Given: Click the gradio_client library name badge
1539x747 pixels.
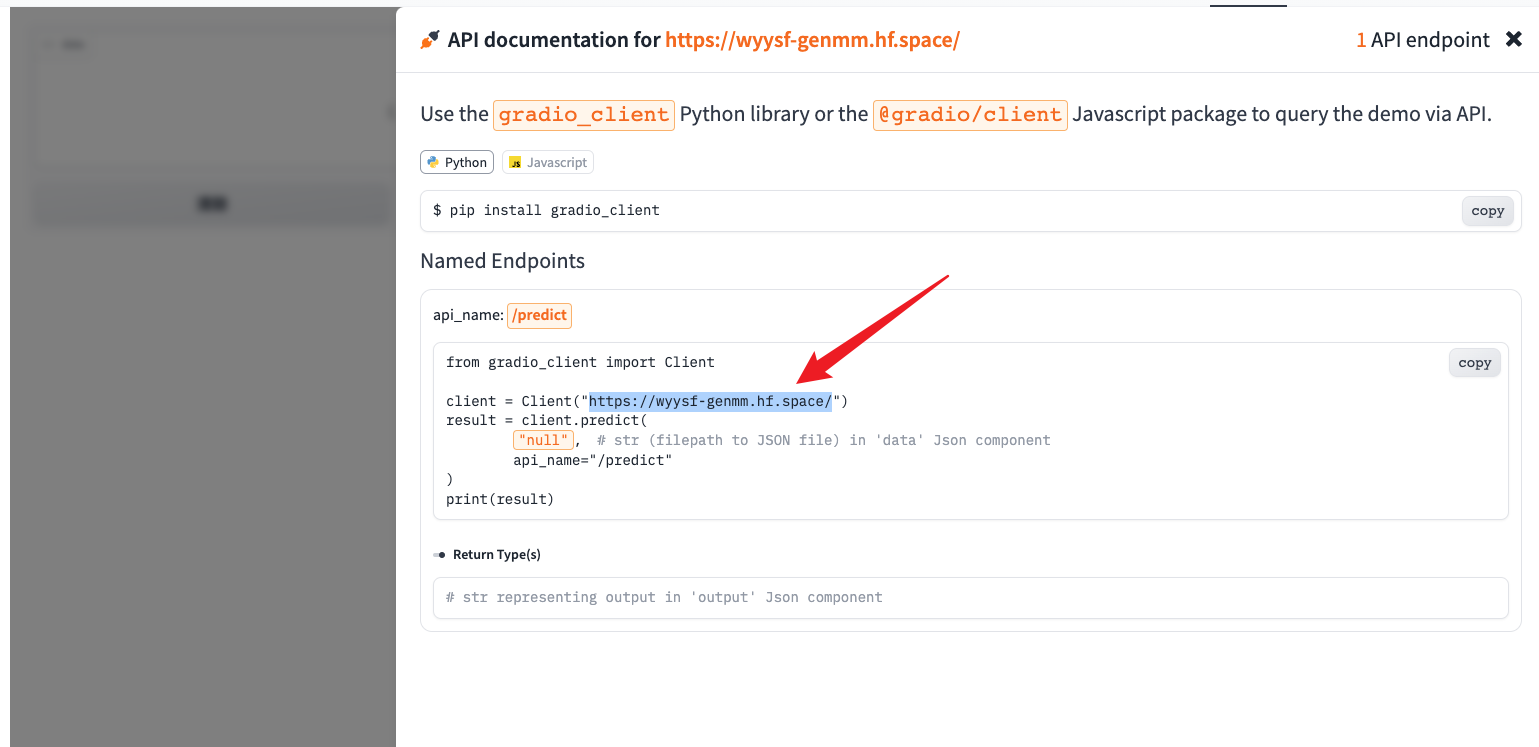Looking at the screenshot, I should click(x=584, y=114).
